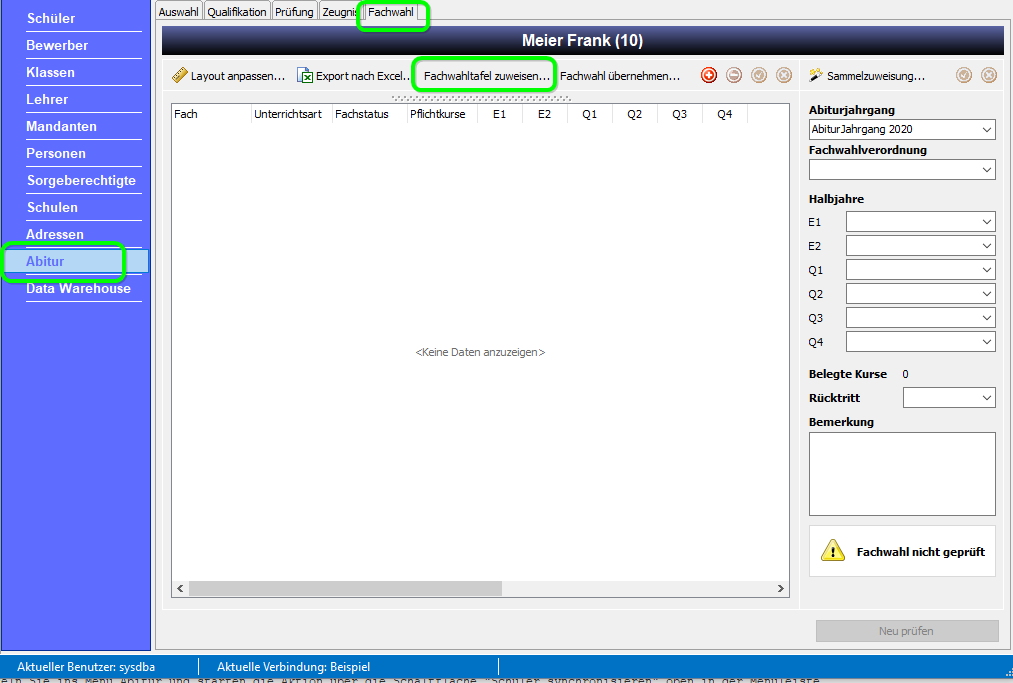Open the Abiturjahrgang dropdown

point(902,129)
